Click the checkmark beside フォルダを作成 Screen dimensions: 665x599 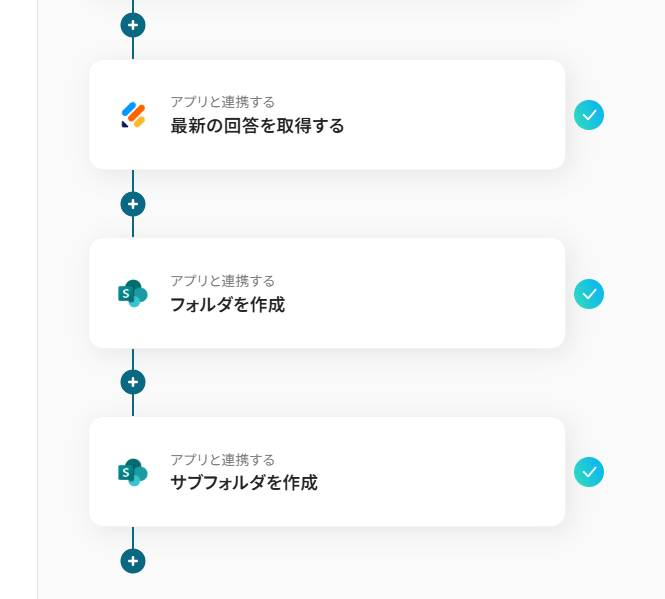click(x=589, y=294)
